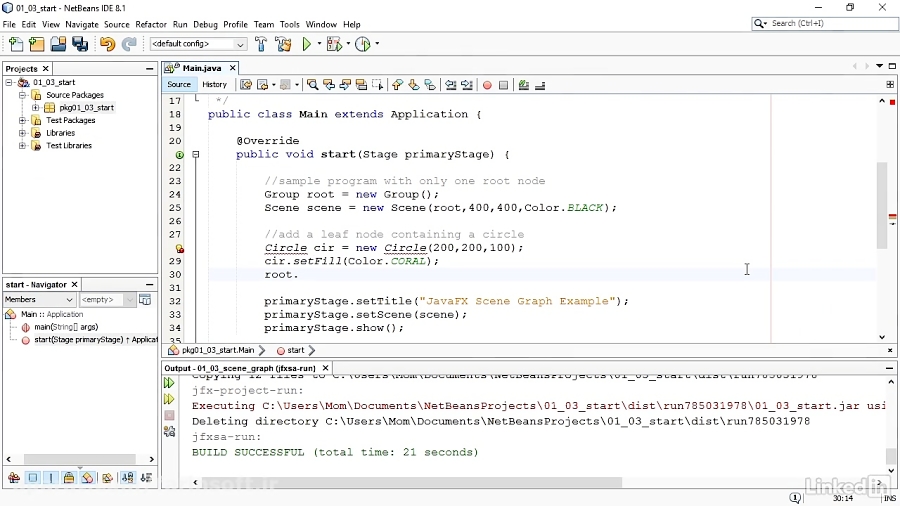Go to next bookmark
This screenshot has height=506, width=900.
pyautogui.click(x=414, y=85)
